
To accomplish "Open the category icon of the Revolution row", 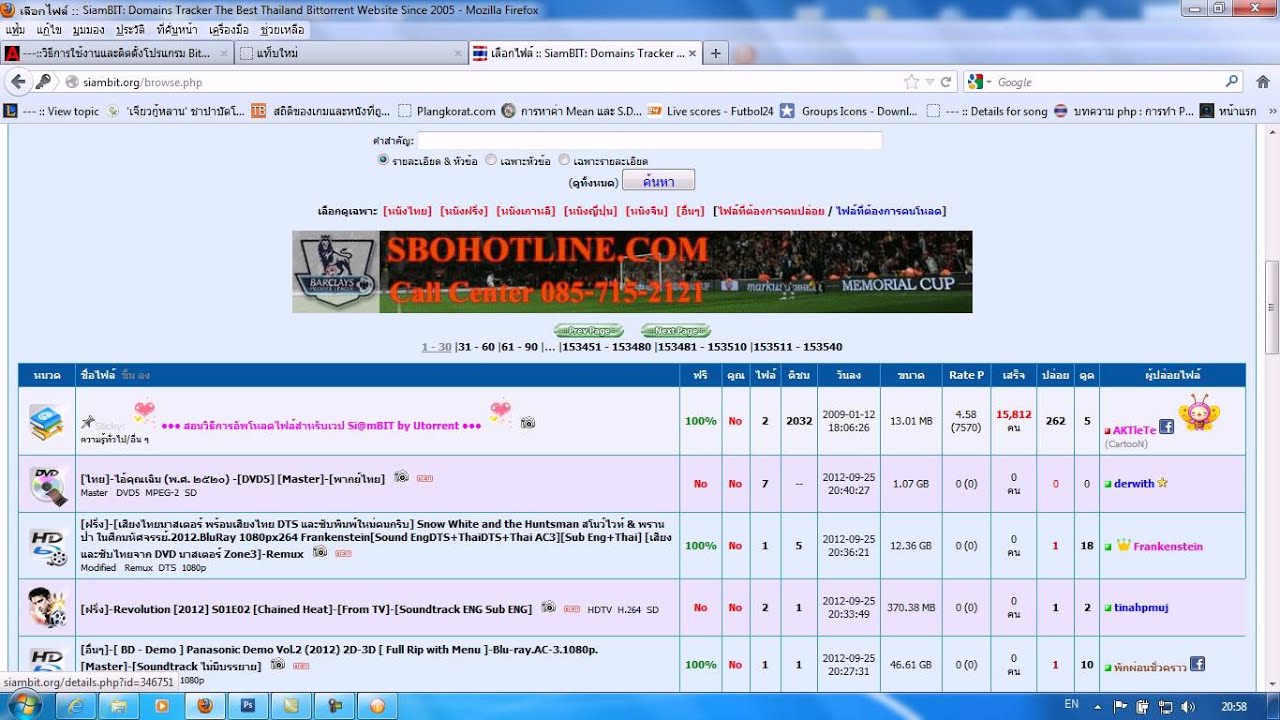I will 46,607.
